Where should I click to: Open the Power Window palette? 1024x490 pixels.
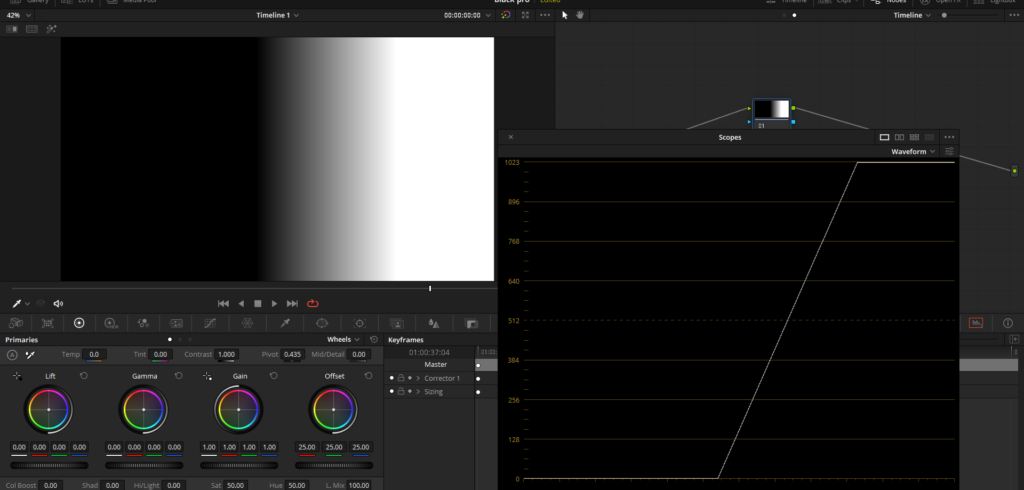(x=321, y=323)
